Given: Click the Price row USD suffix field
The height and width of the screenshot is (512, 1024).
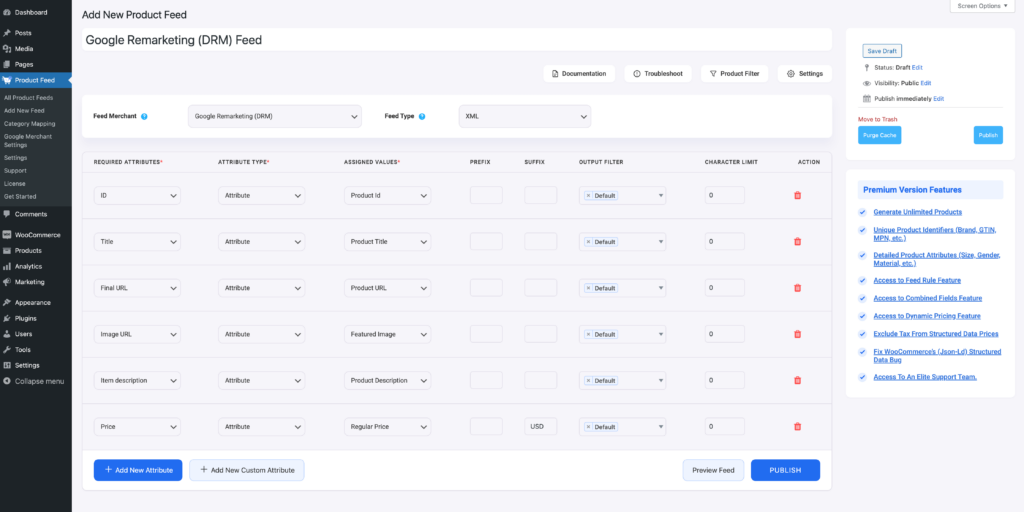Looking at the screenshot, I should click(540, 426).
